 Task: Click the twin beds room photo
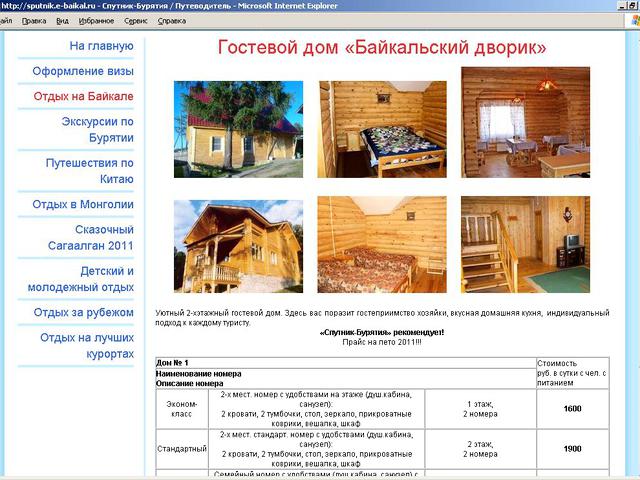click(x=382, y=244)
